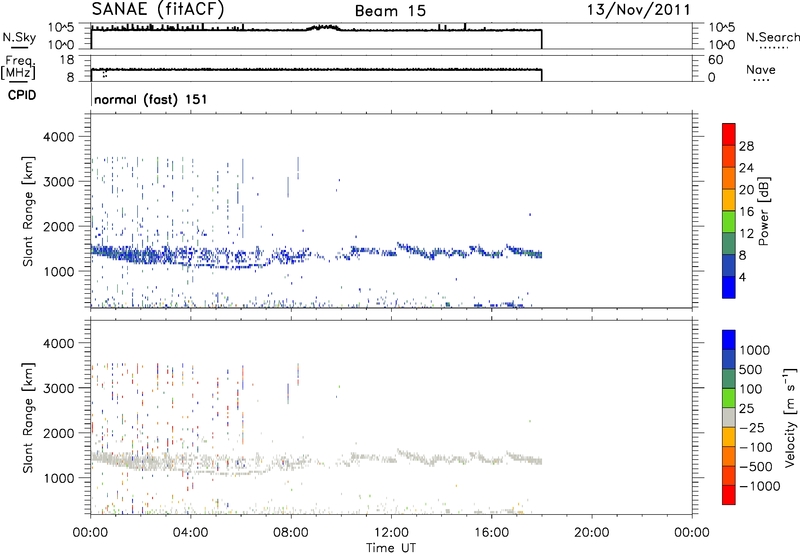The height and width of the screenshot is (554, 800).
Task: Click the "500" label on the Velocity colorbar
Action: (750, 369)
